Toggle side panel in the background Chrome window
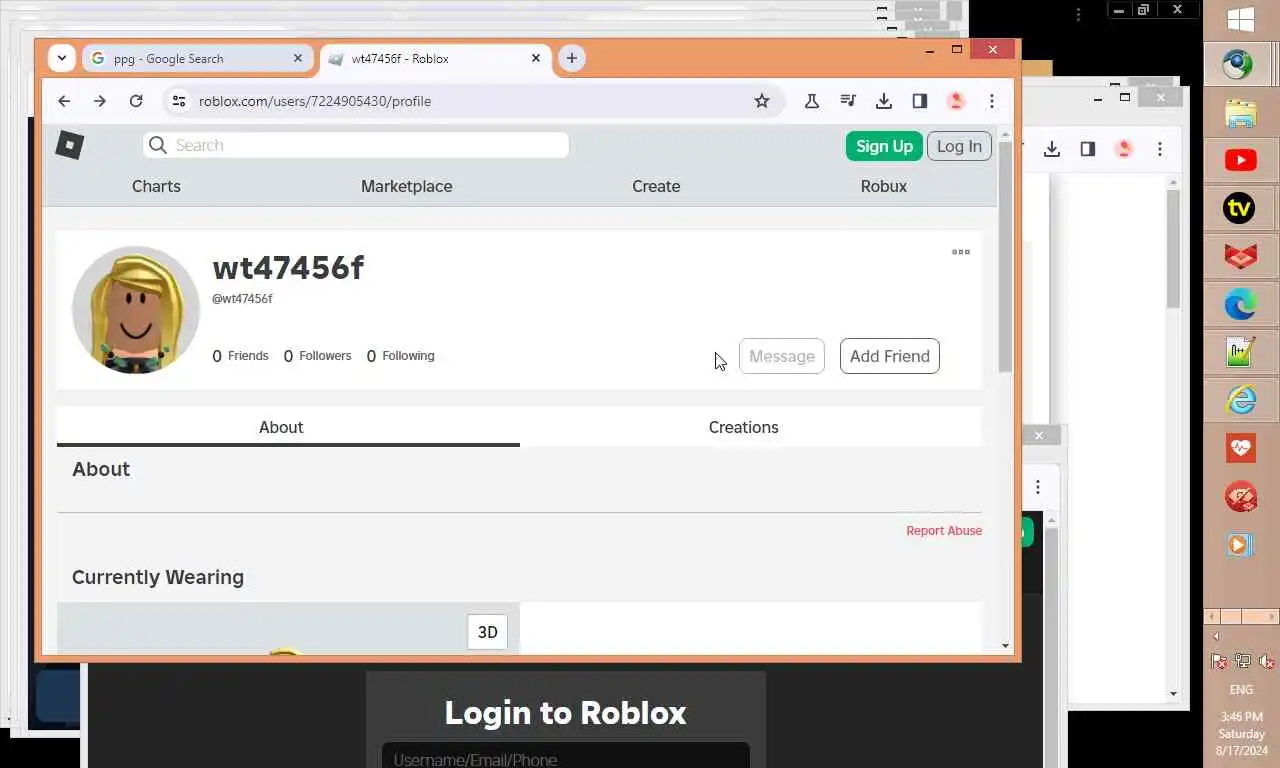 tap(1088, 149)
